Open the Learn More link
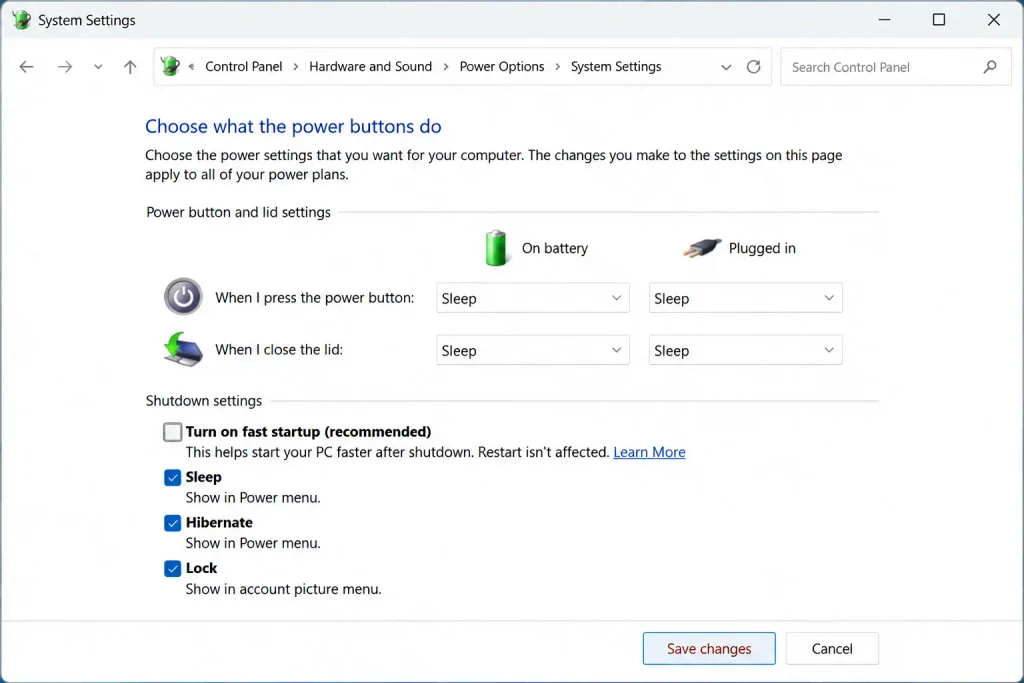1024x683 pixels. (x=649, y=452)
